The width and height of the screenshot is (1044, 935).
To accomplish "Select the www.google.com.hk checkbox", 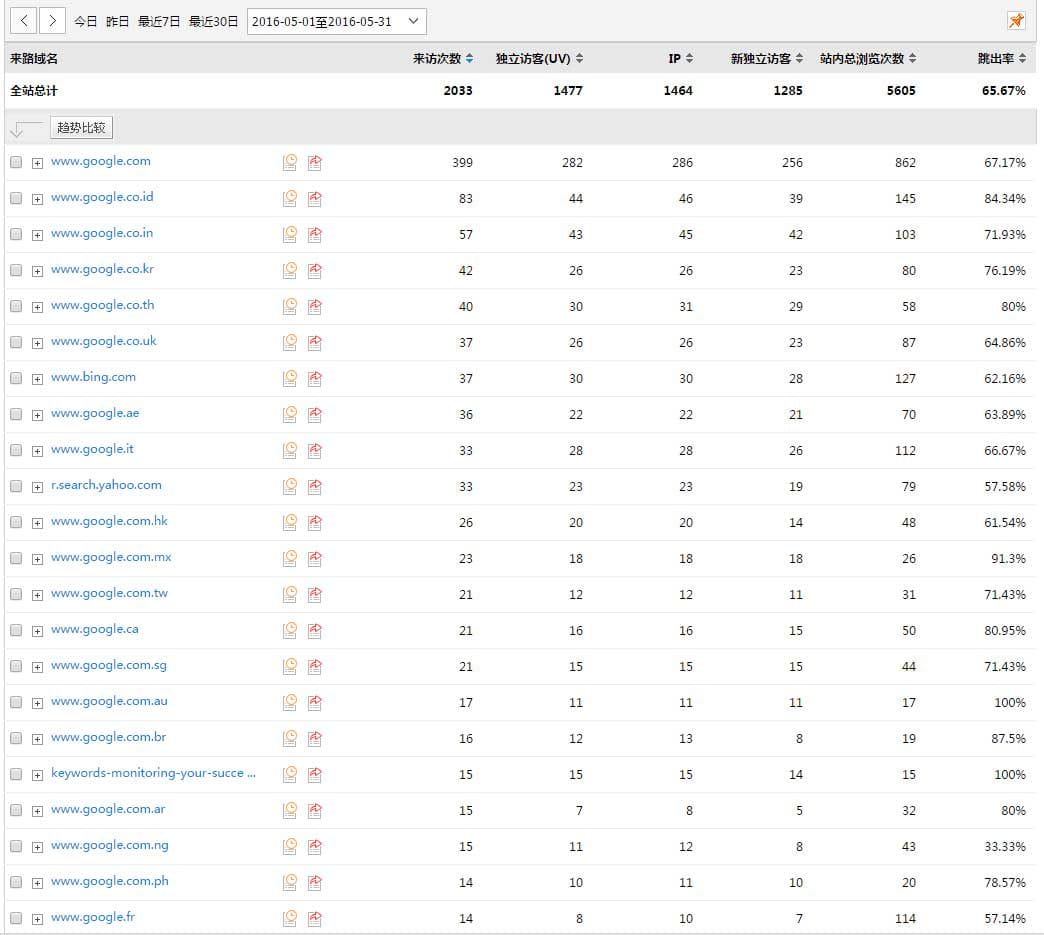I will click(x=16, y=521).
